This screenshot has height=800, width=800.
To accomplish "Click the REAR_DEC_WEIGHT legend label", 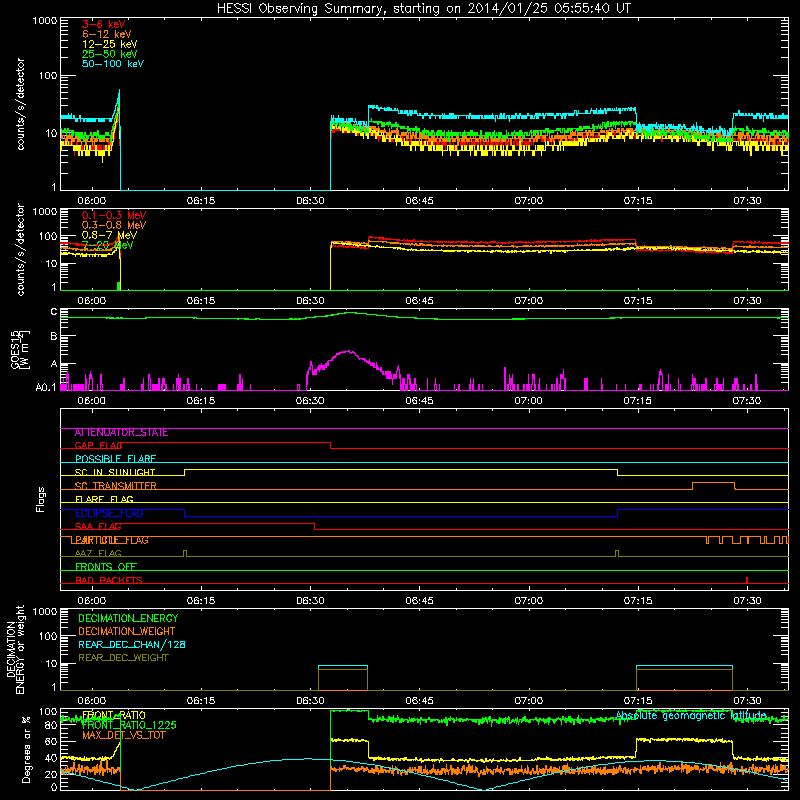I will pos(123,658).
